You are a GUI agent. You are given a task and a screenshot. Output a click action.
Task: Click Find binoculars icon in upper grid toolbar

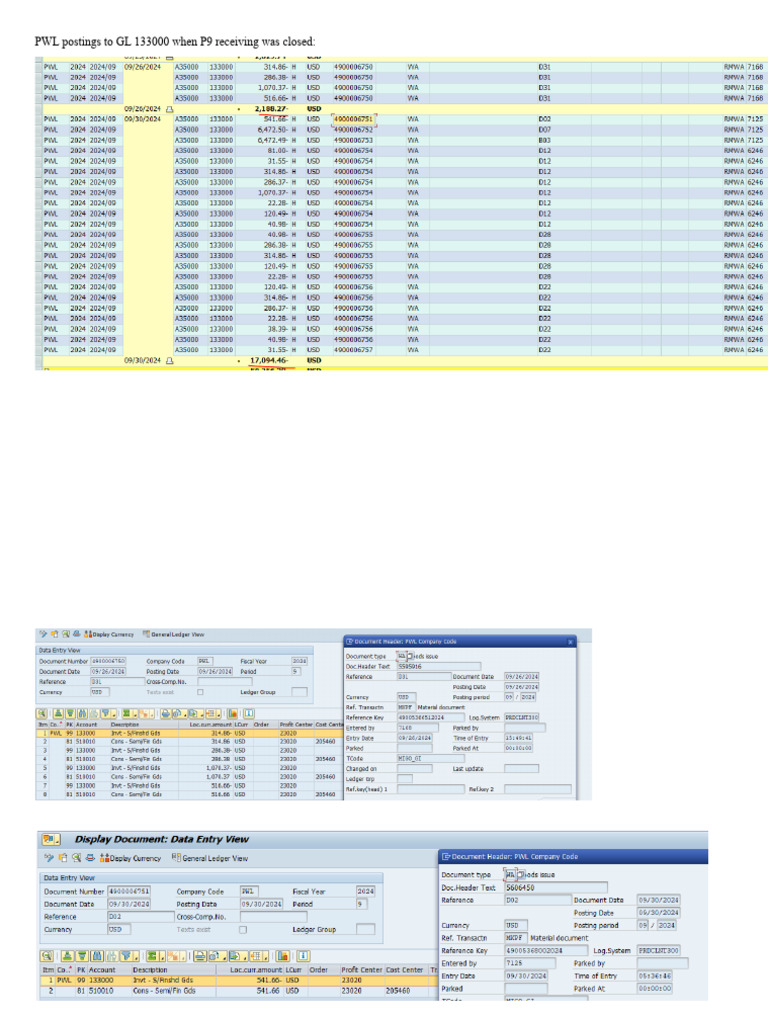click(x=80, y=713)
